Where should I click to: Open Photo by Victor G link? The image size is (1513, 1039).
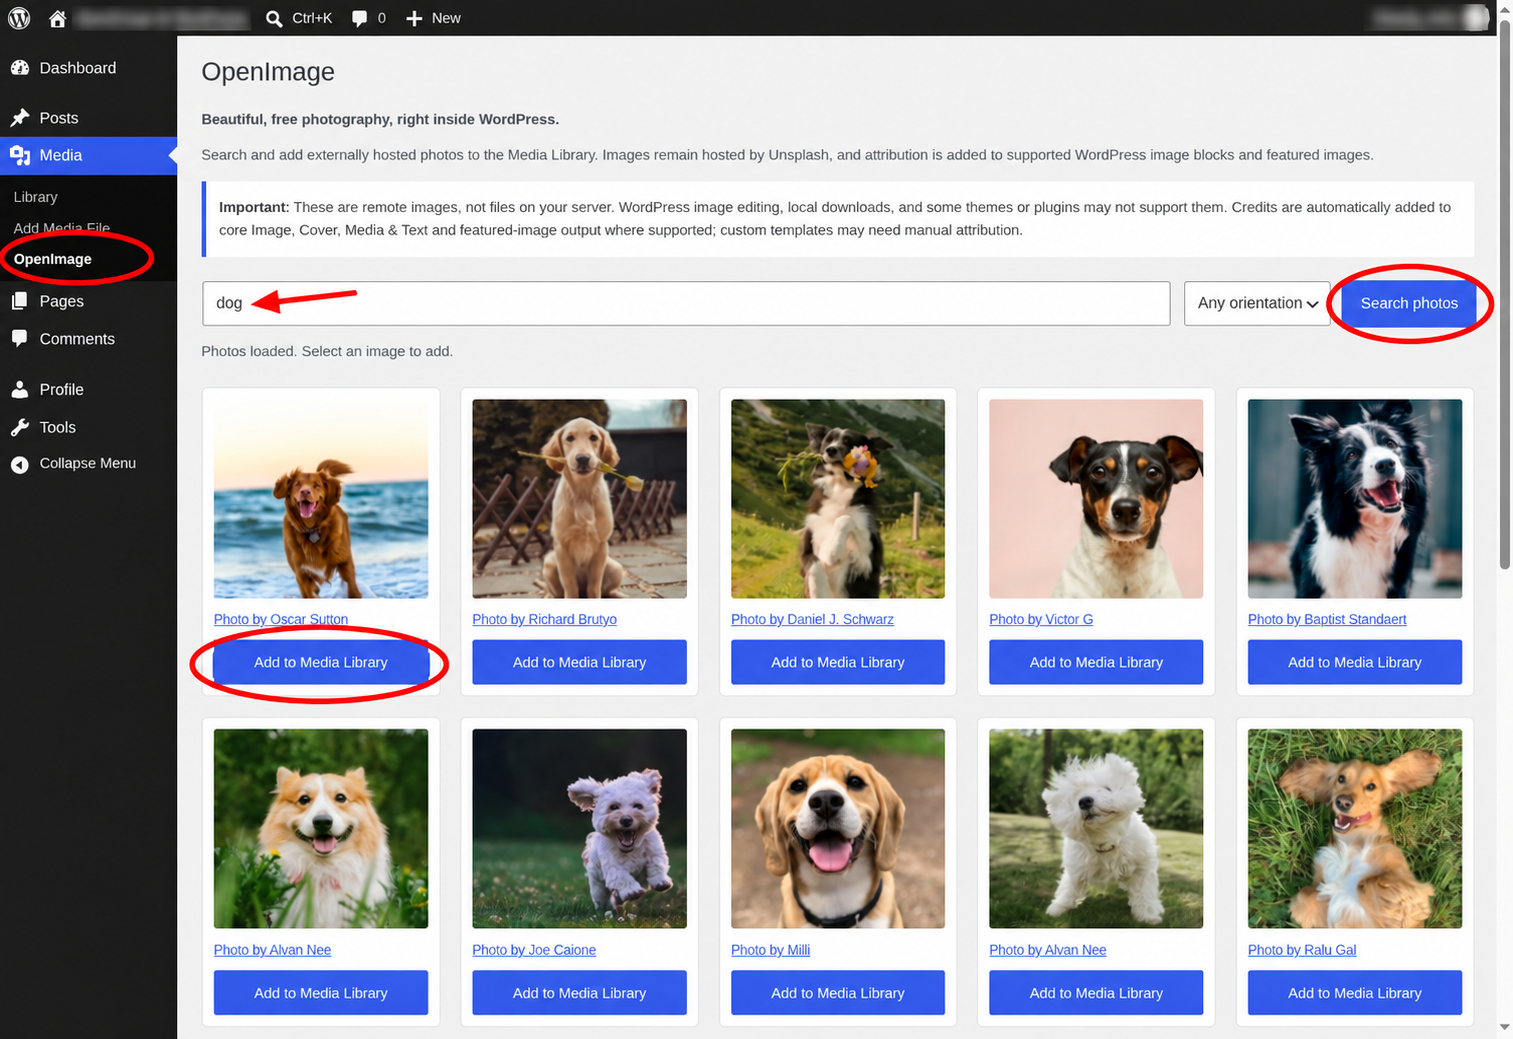[1041, 619]
